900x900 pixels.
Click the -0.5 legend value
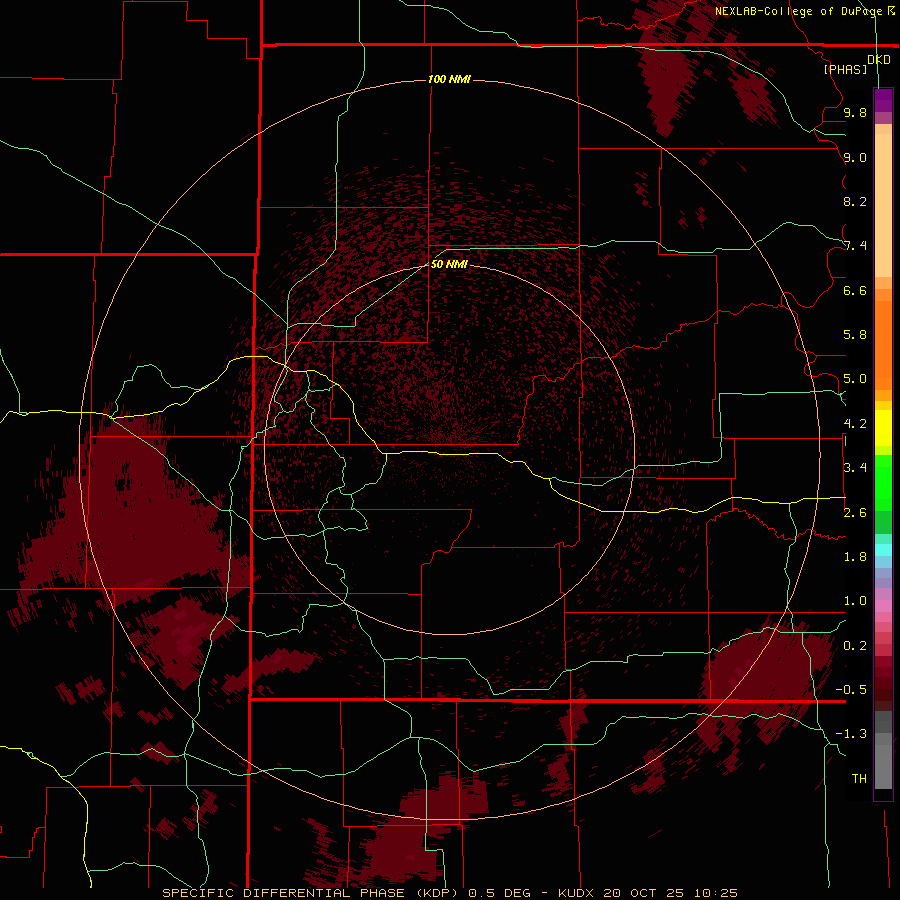tap(851, 690)
